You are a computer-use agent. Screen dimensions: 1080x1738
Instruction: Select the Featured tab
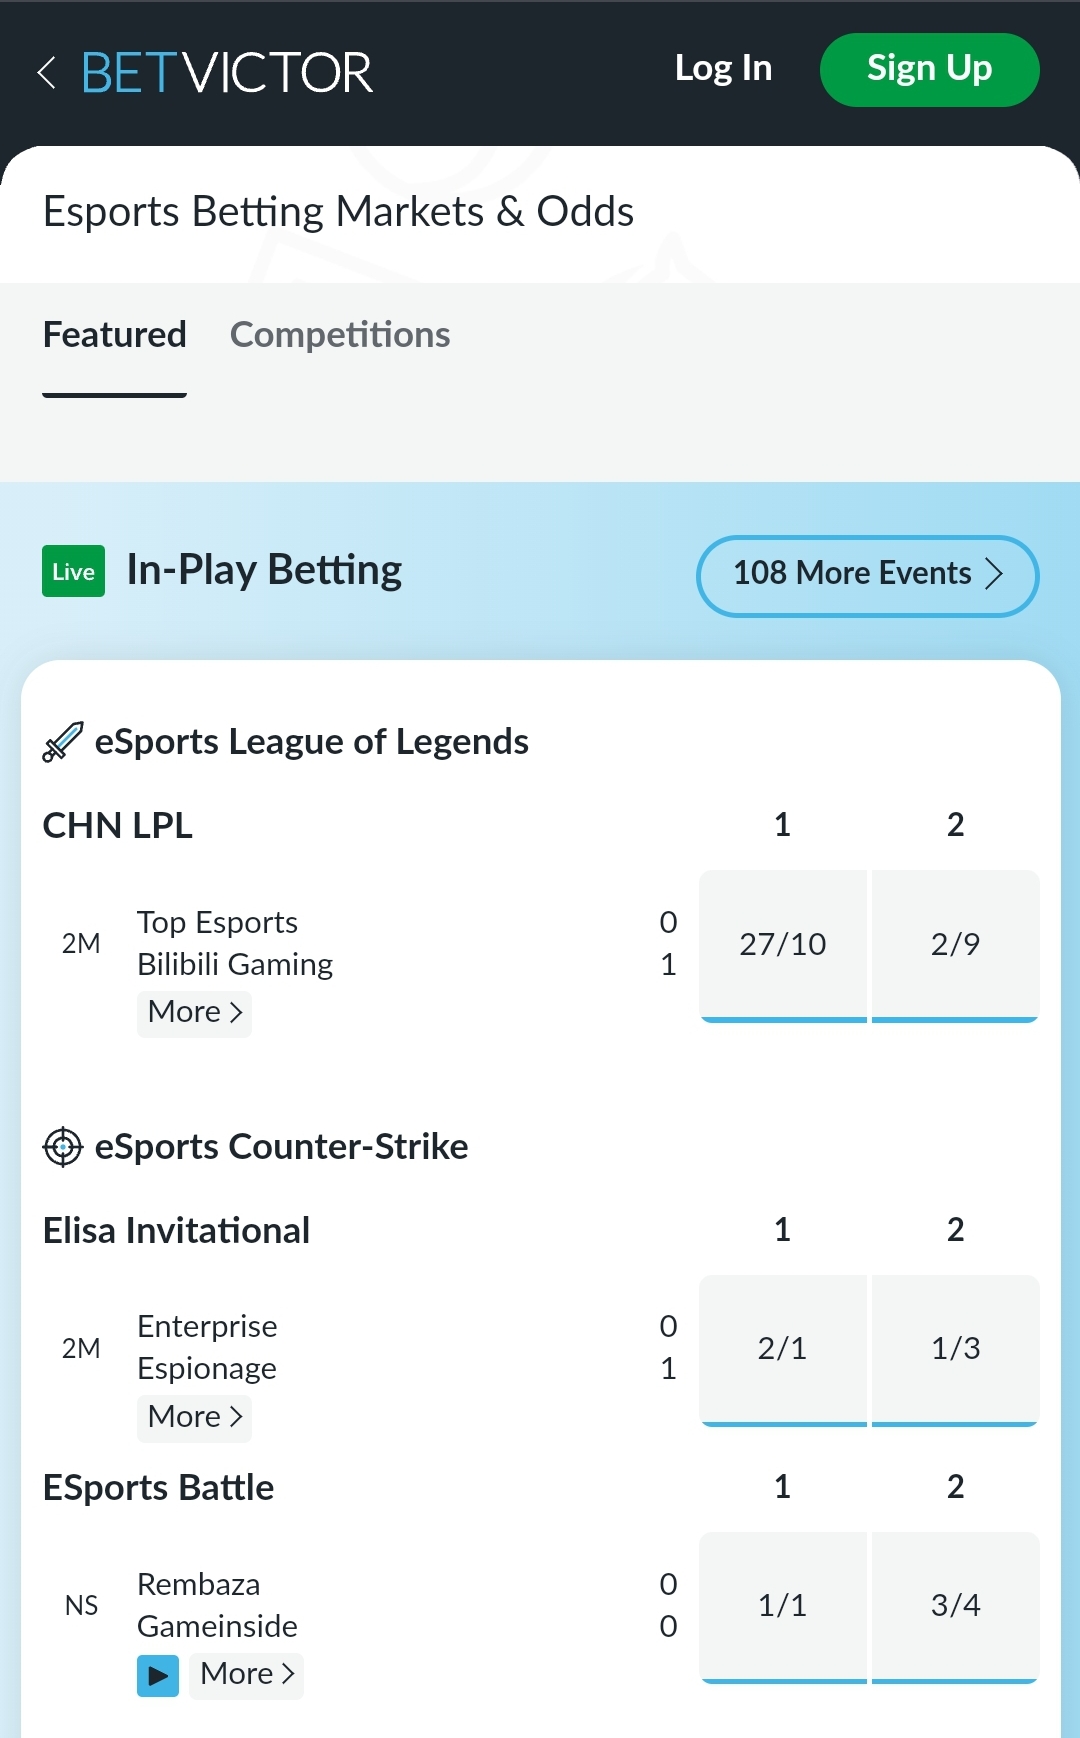(x=113, y=335)
